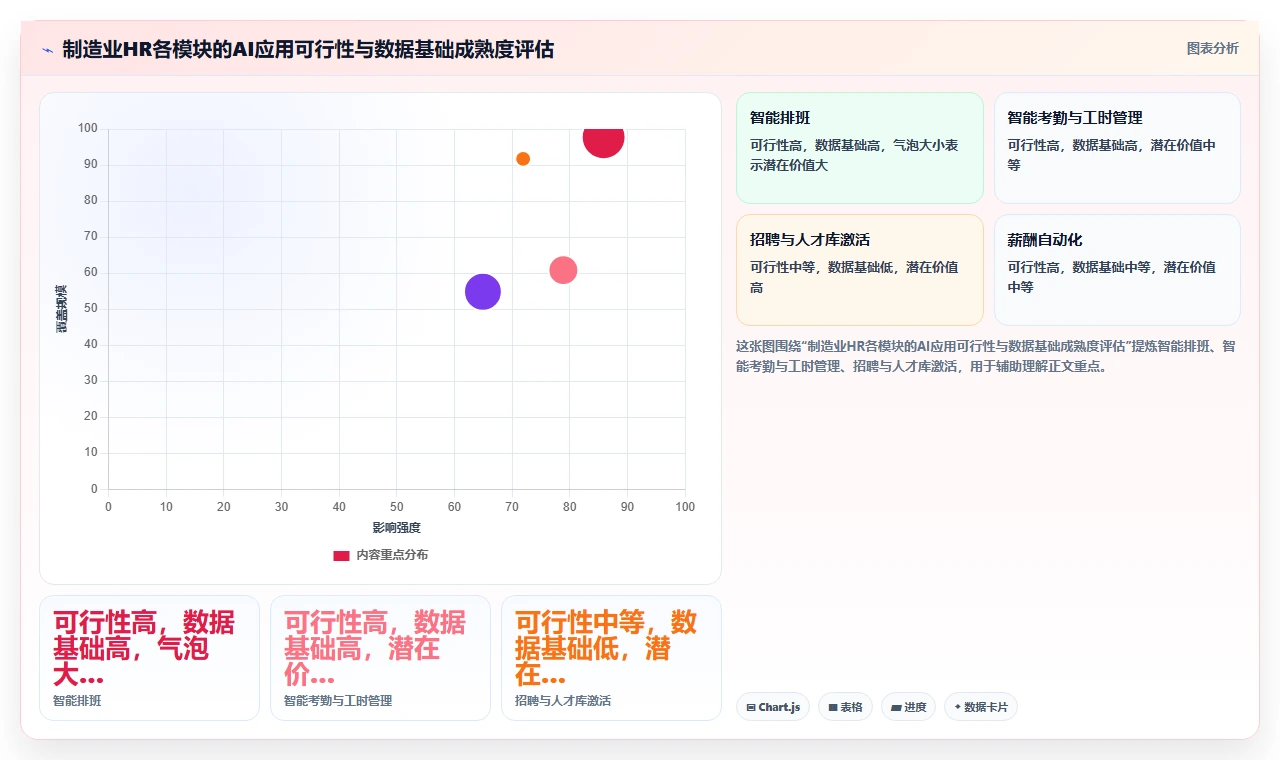Click the red 智能排班 summary card
The height and width of the screenshot is (760, 1280).
click(149, 658)
